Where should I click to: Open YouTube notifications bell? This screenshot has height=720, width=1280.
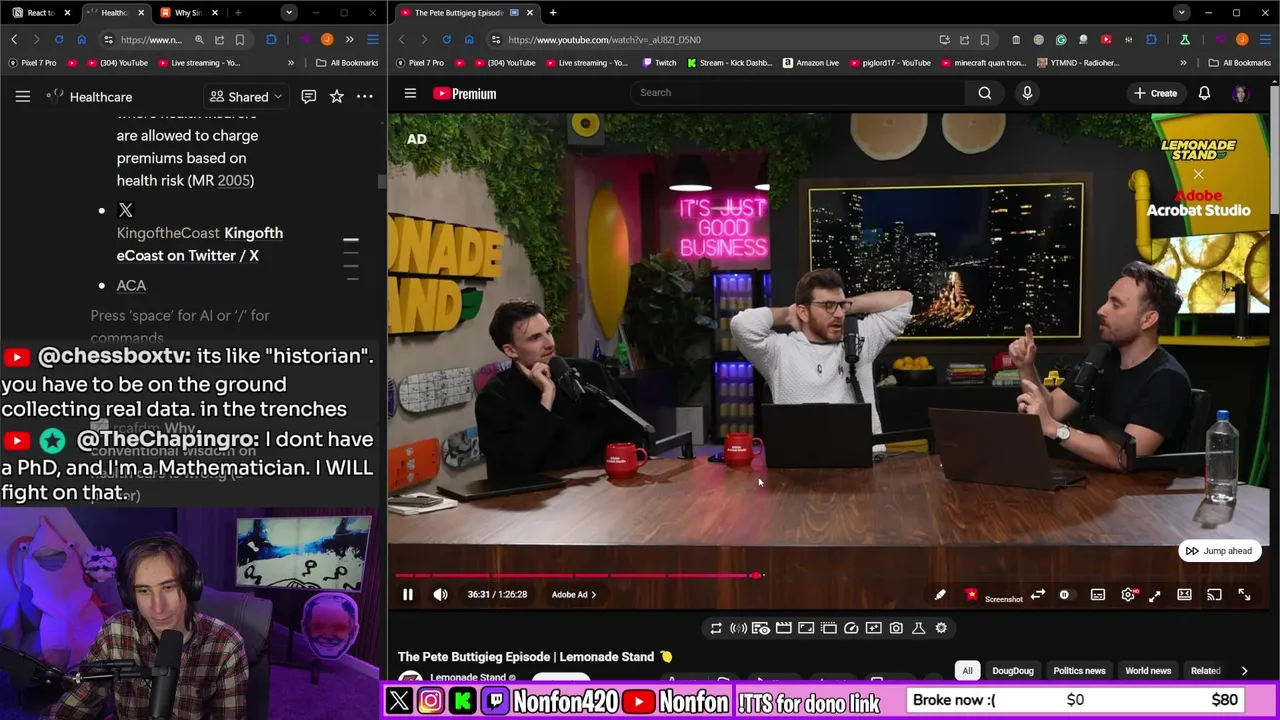click(x=1204, y=93)
